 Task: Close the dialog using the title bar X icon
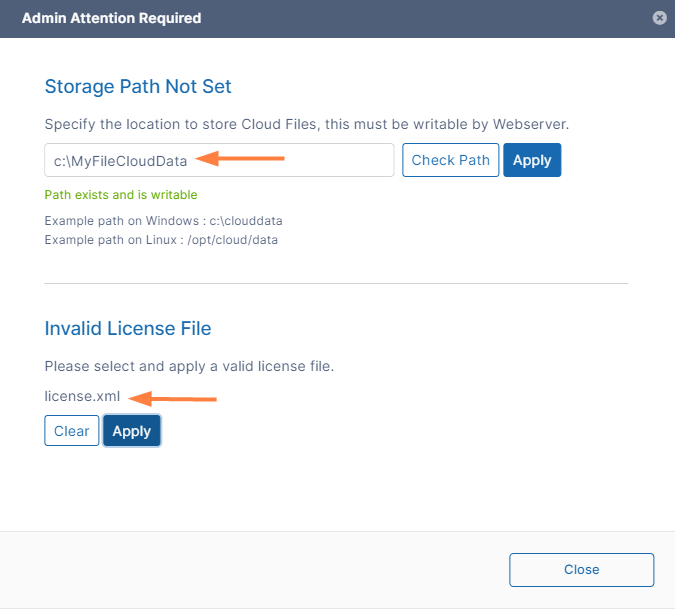[x=659, y=18]
